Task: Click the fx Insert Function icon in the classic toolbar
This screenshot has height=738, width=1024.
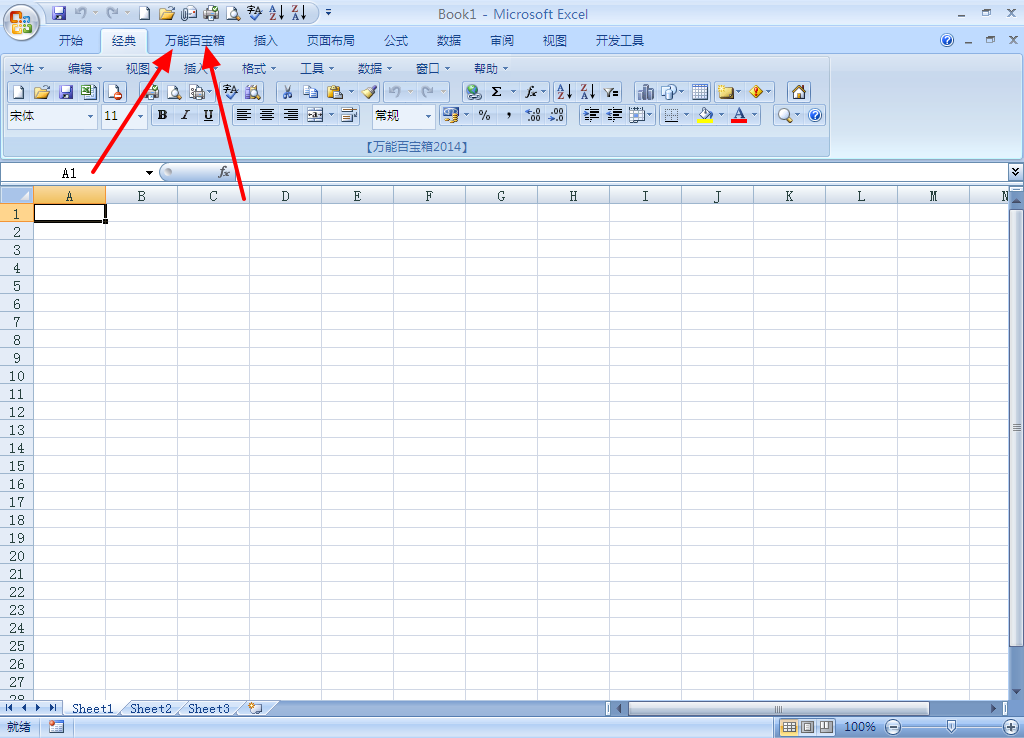Action: click(531, 92)
